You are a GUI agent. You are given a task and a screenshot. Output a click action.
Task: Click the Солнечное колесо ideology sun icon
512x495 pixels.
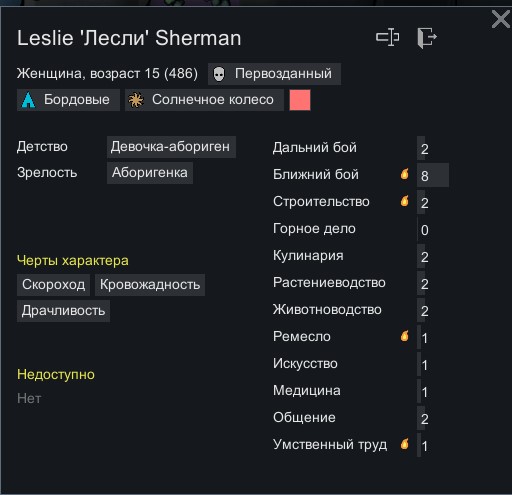click(x=136, y=100)
